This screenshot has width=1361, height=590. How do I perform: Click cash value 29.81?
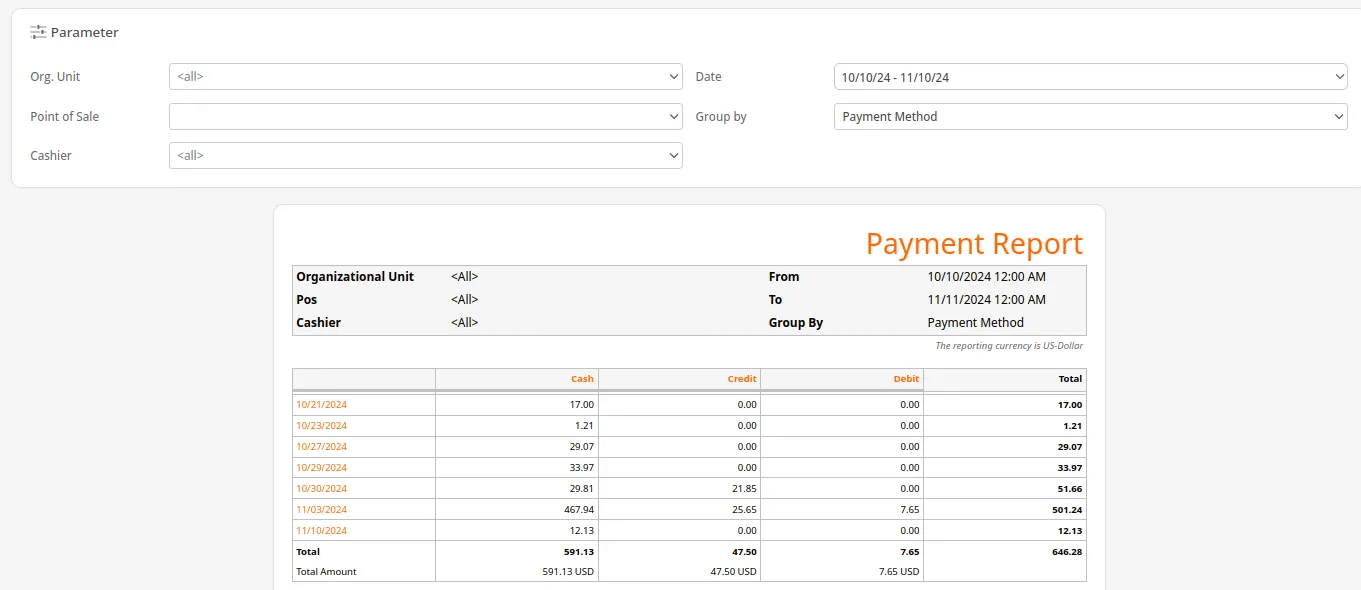581,489
